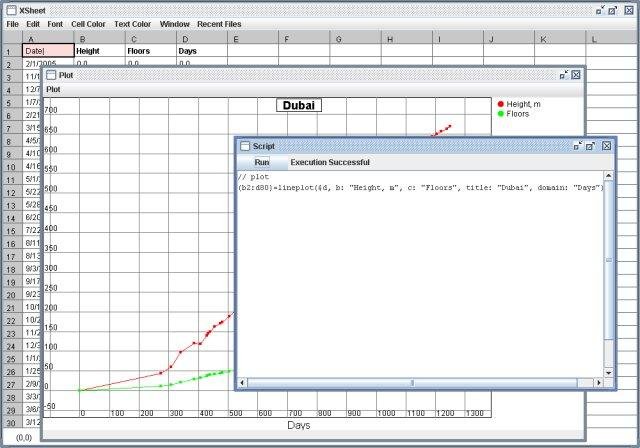Click the Script window title icon

244,146
